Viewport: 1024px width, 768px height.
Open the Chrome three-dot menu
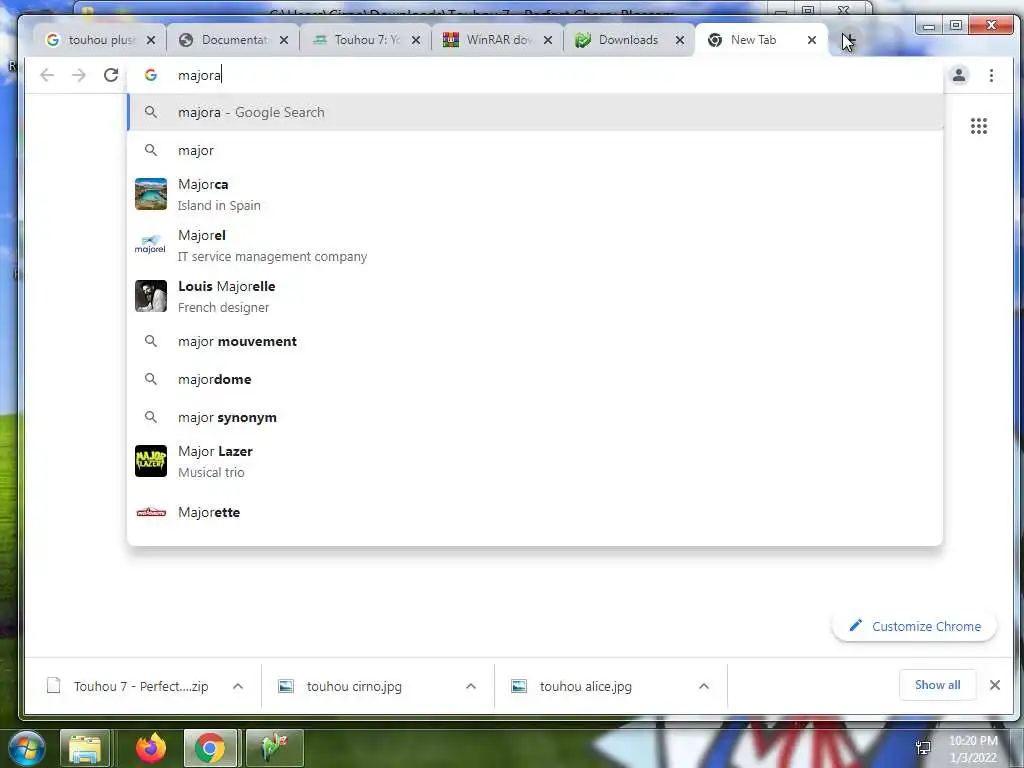(x=991, y=75)
